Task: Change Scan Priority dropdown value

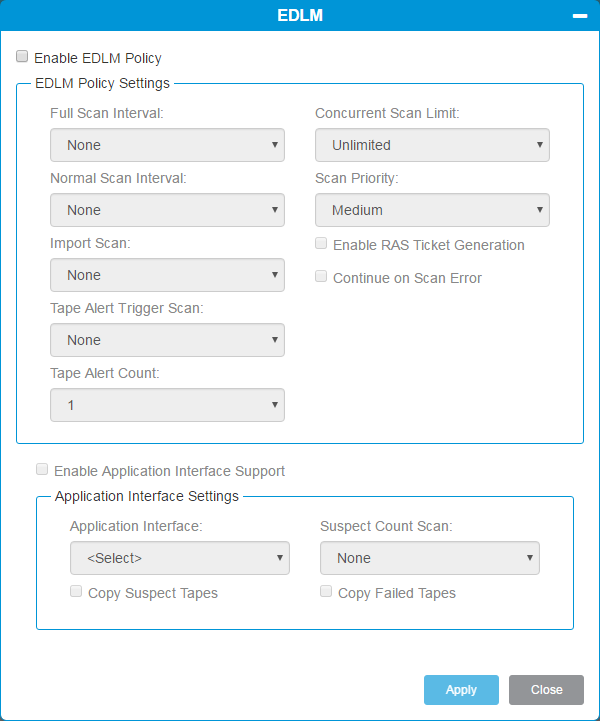Action: [x=432, y=210]
